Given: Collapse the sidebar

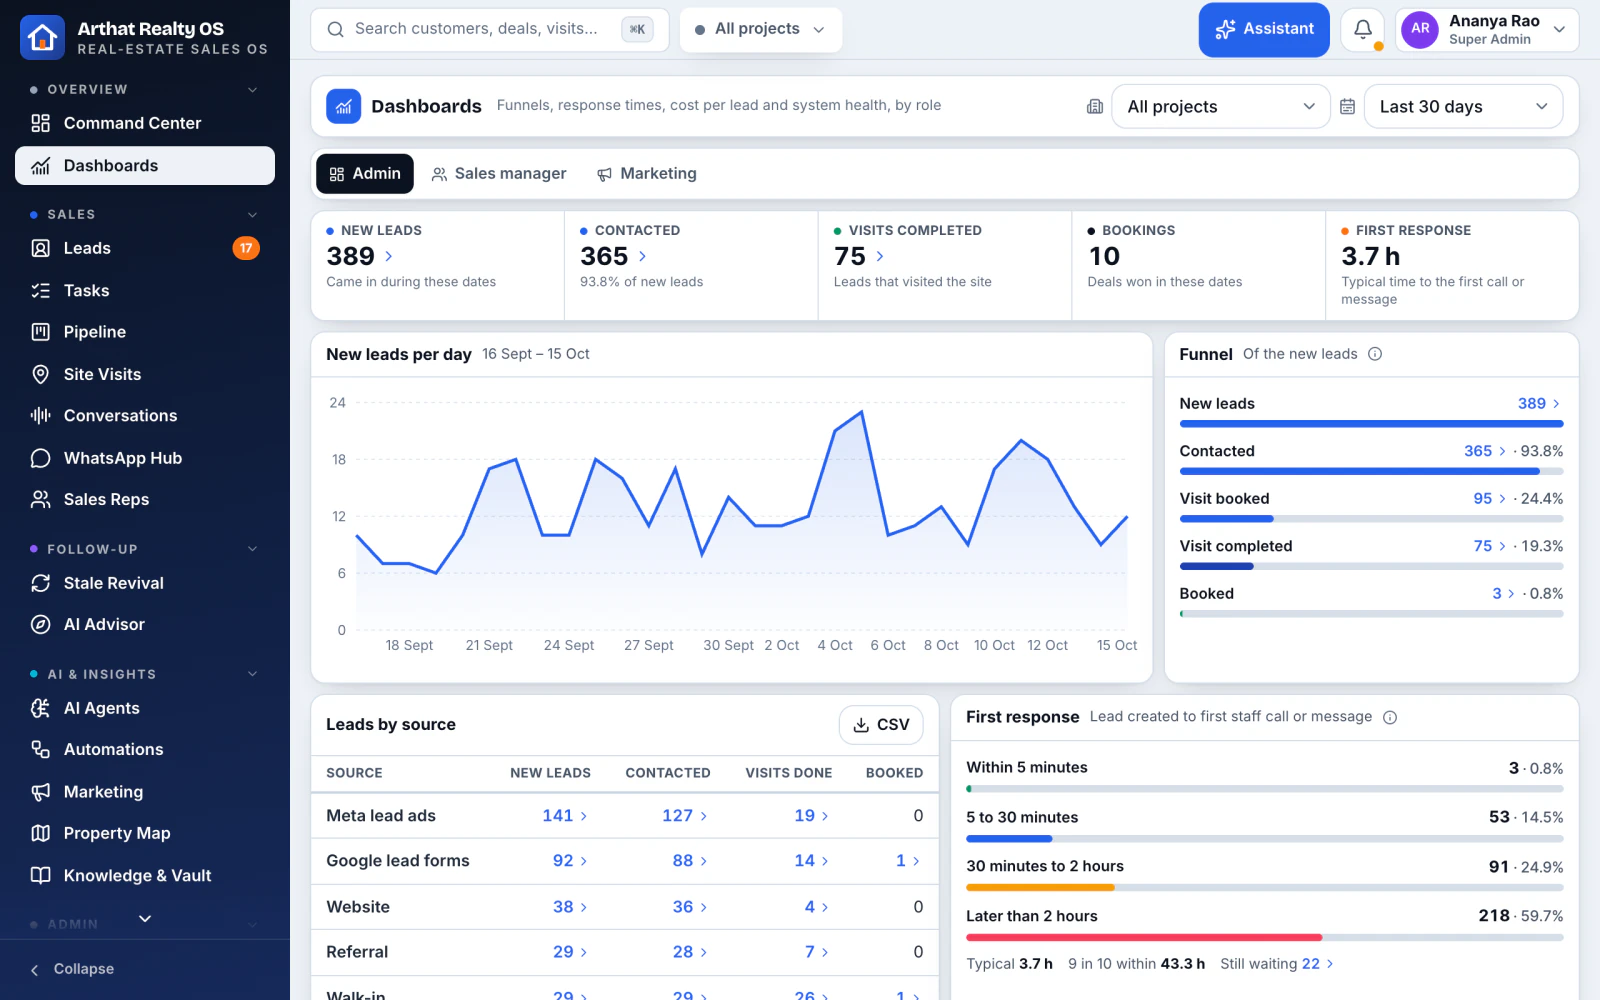Looking at the screenshot, I should (x=72, y=969).
